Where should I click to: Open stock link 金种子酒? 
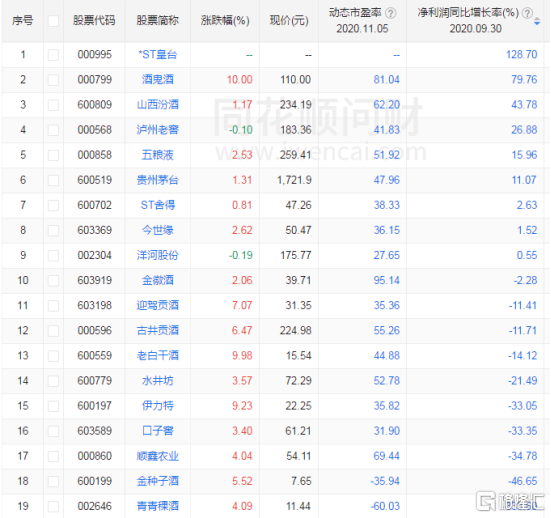pos(157,481)
